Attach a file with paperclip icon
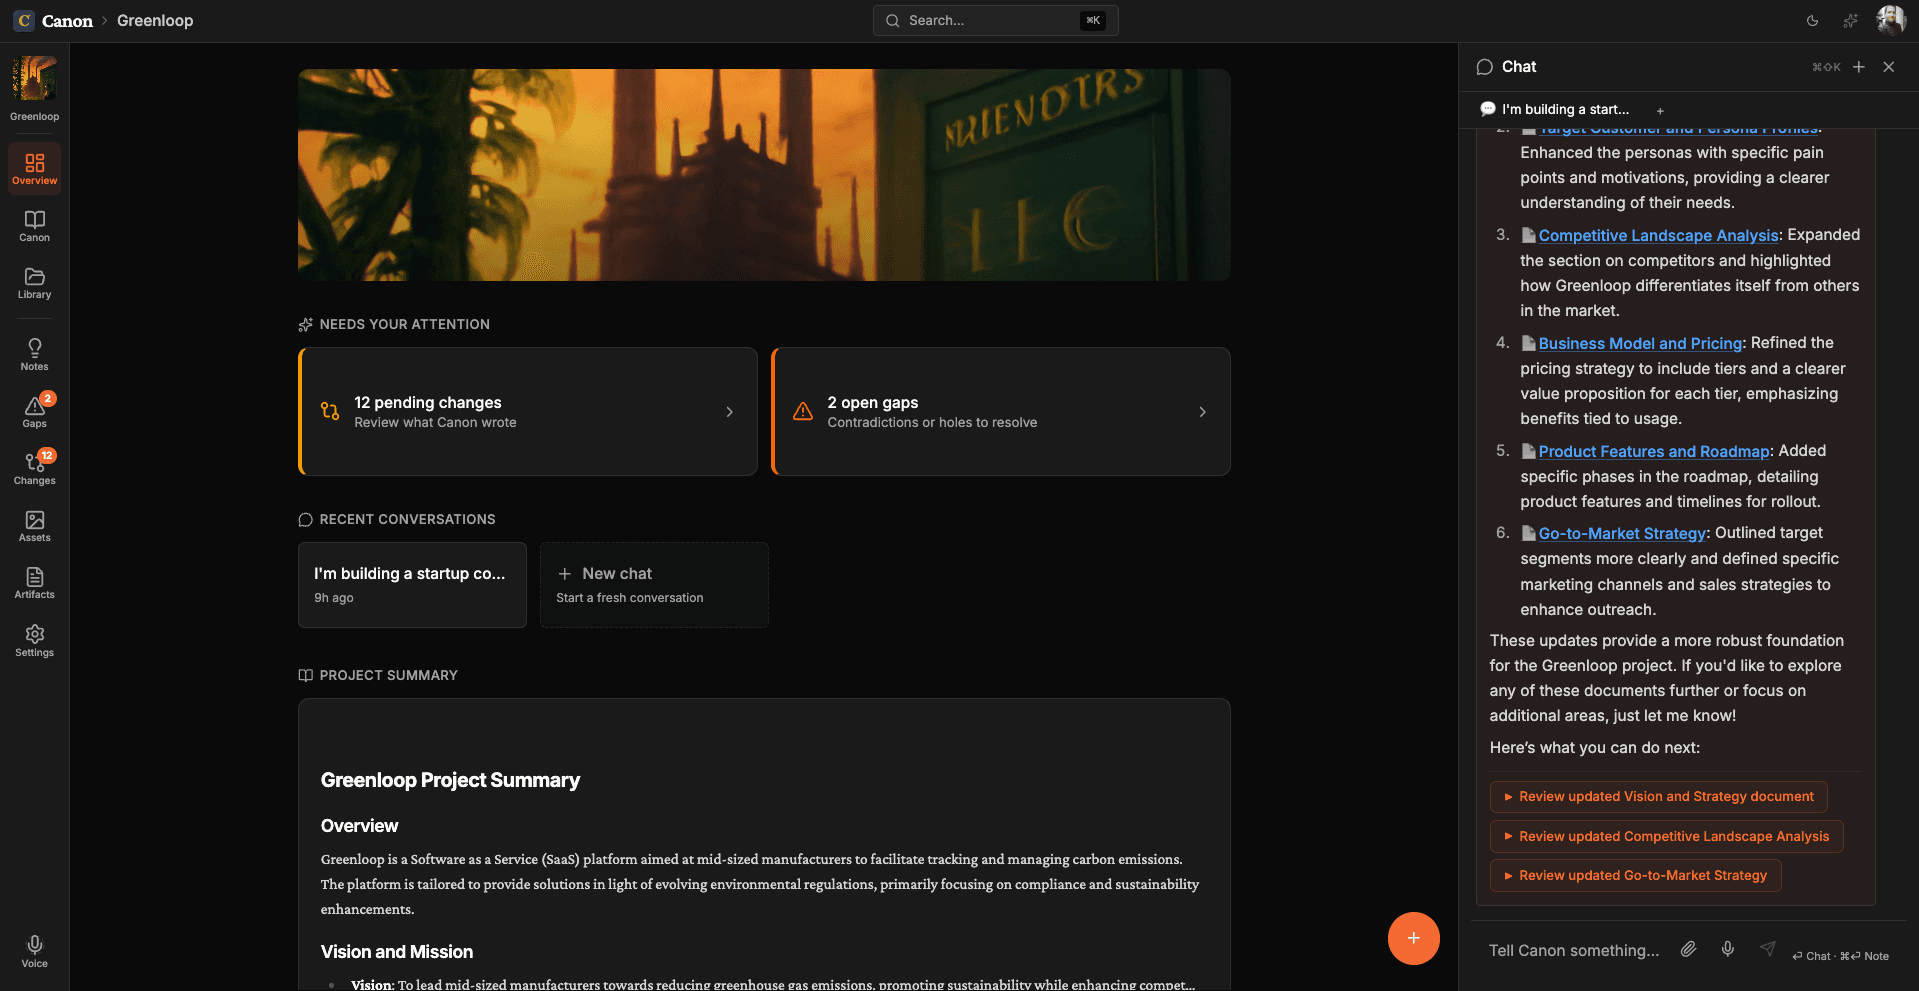Viewport: 1919px width, 991px height. click(1688, 949)
